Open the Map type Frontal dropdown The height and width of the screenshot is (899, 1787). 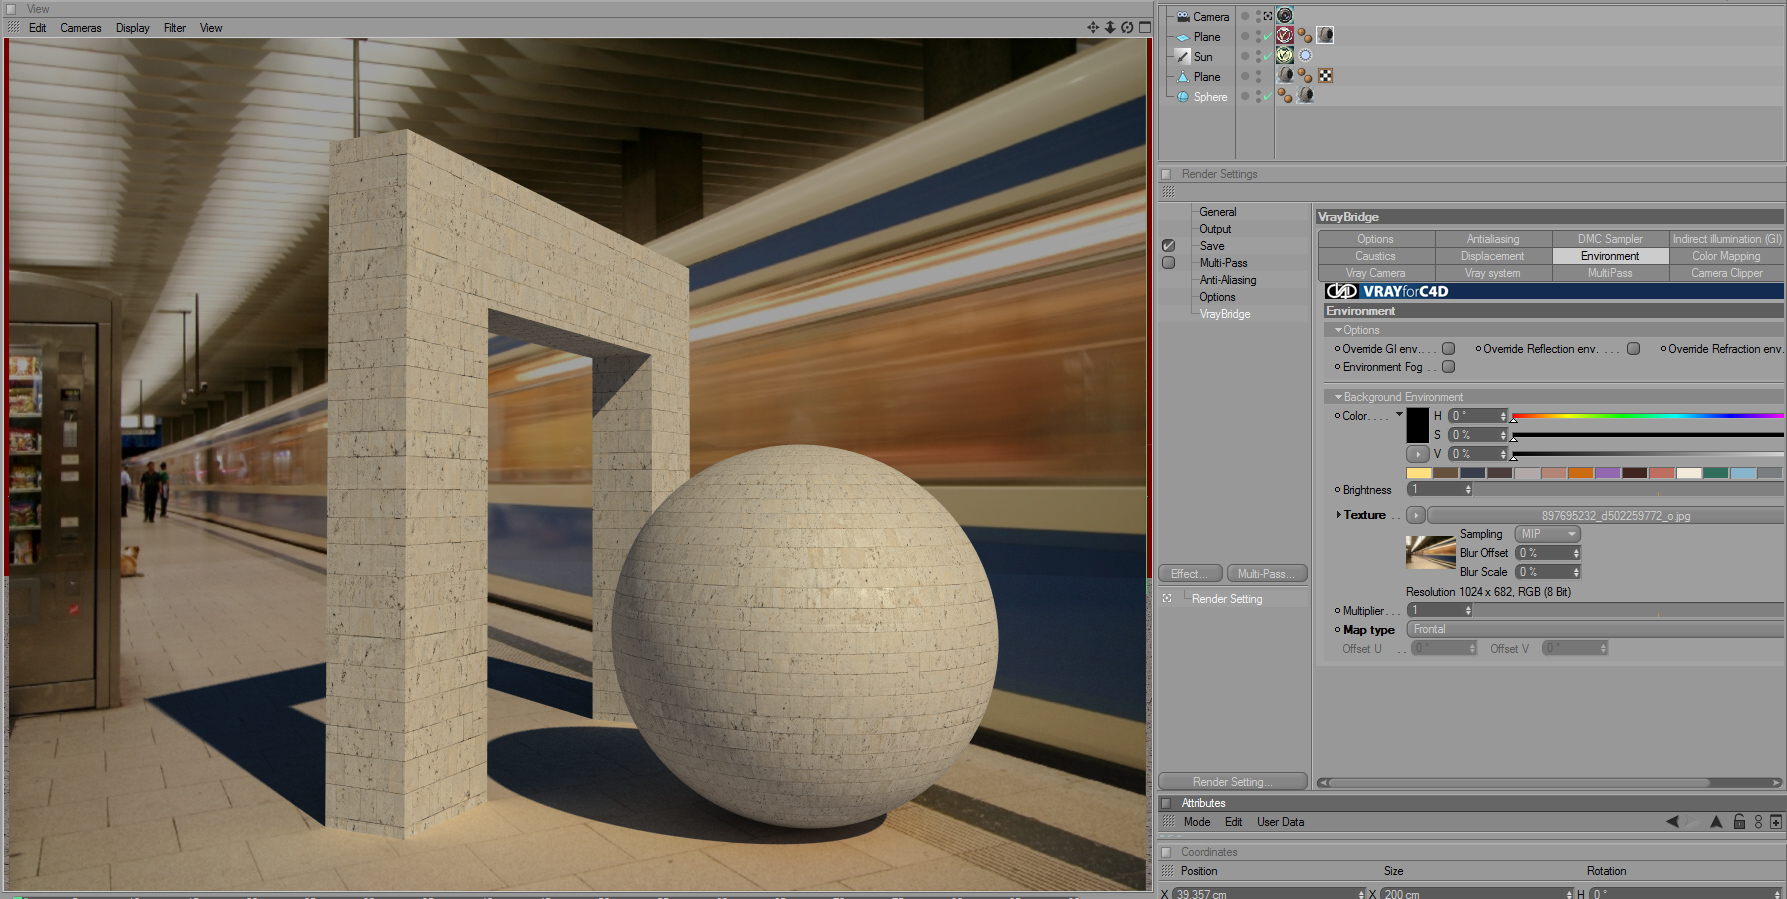point(1595,629)
